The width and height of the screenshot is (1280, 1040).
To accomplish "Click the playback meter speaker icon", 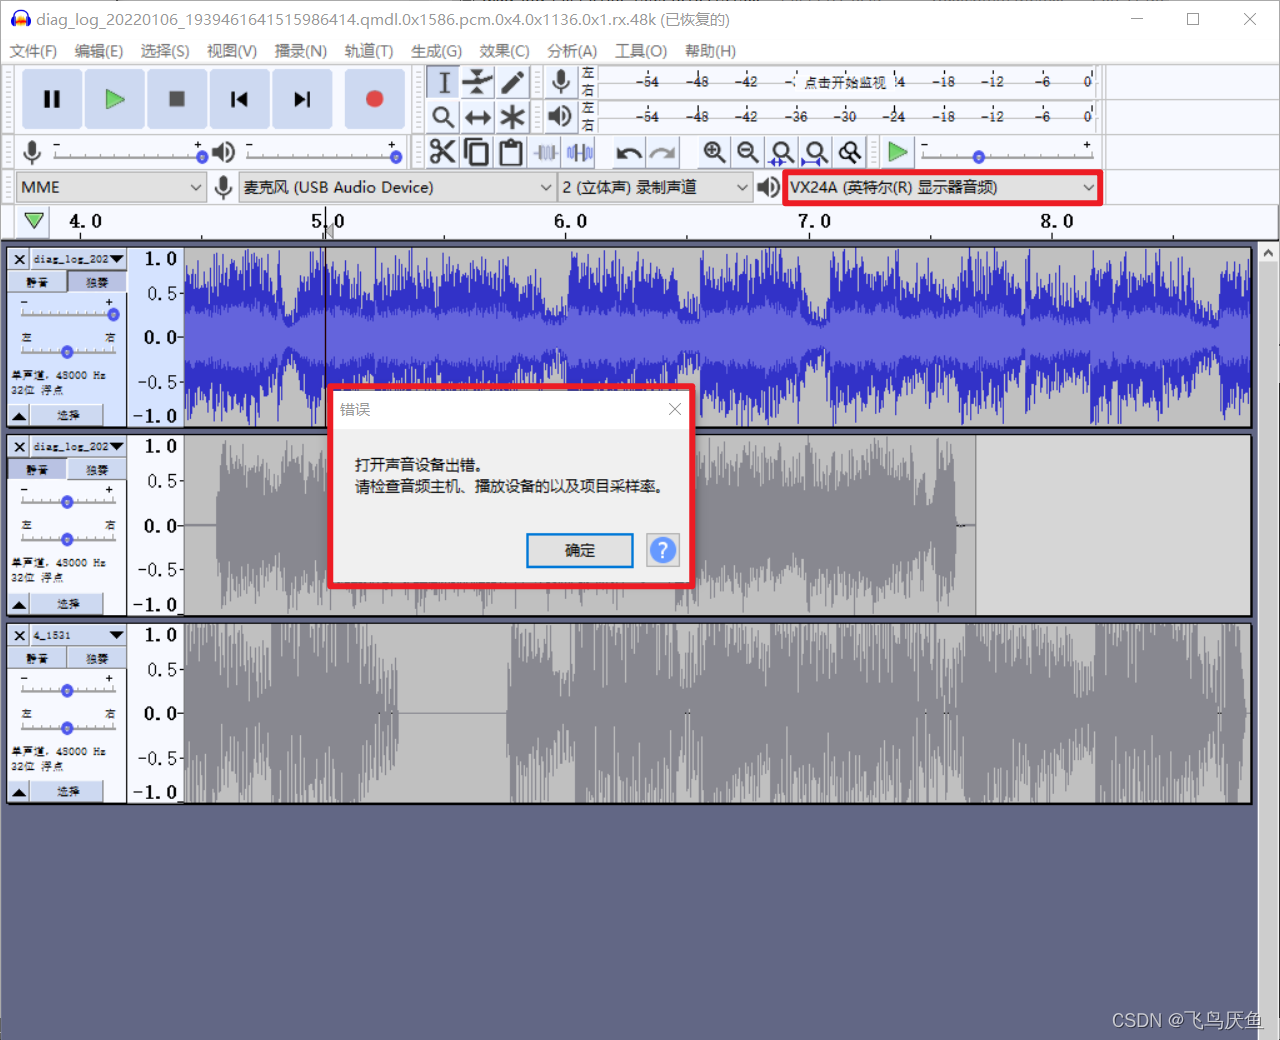I will point(561,117).
